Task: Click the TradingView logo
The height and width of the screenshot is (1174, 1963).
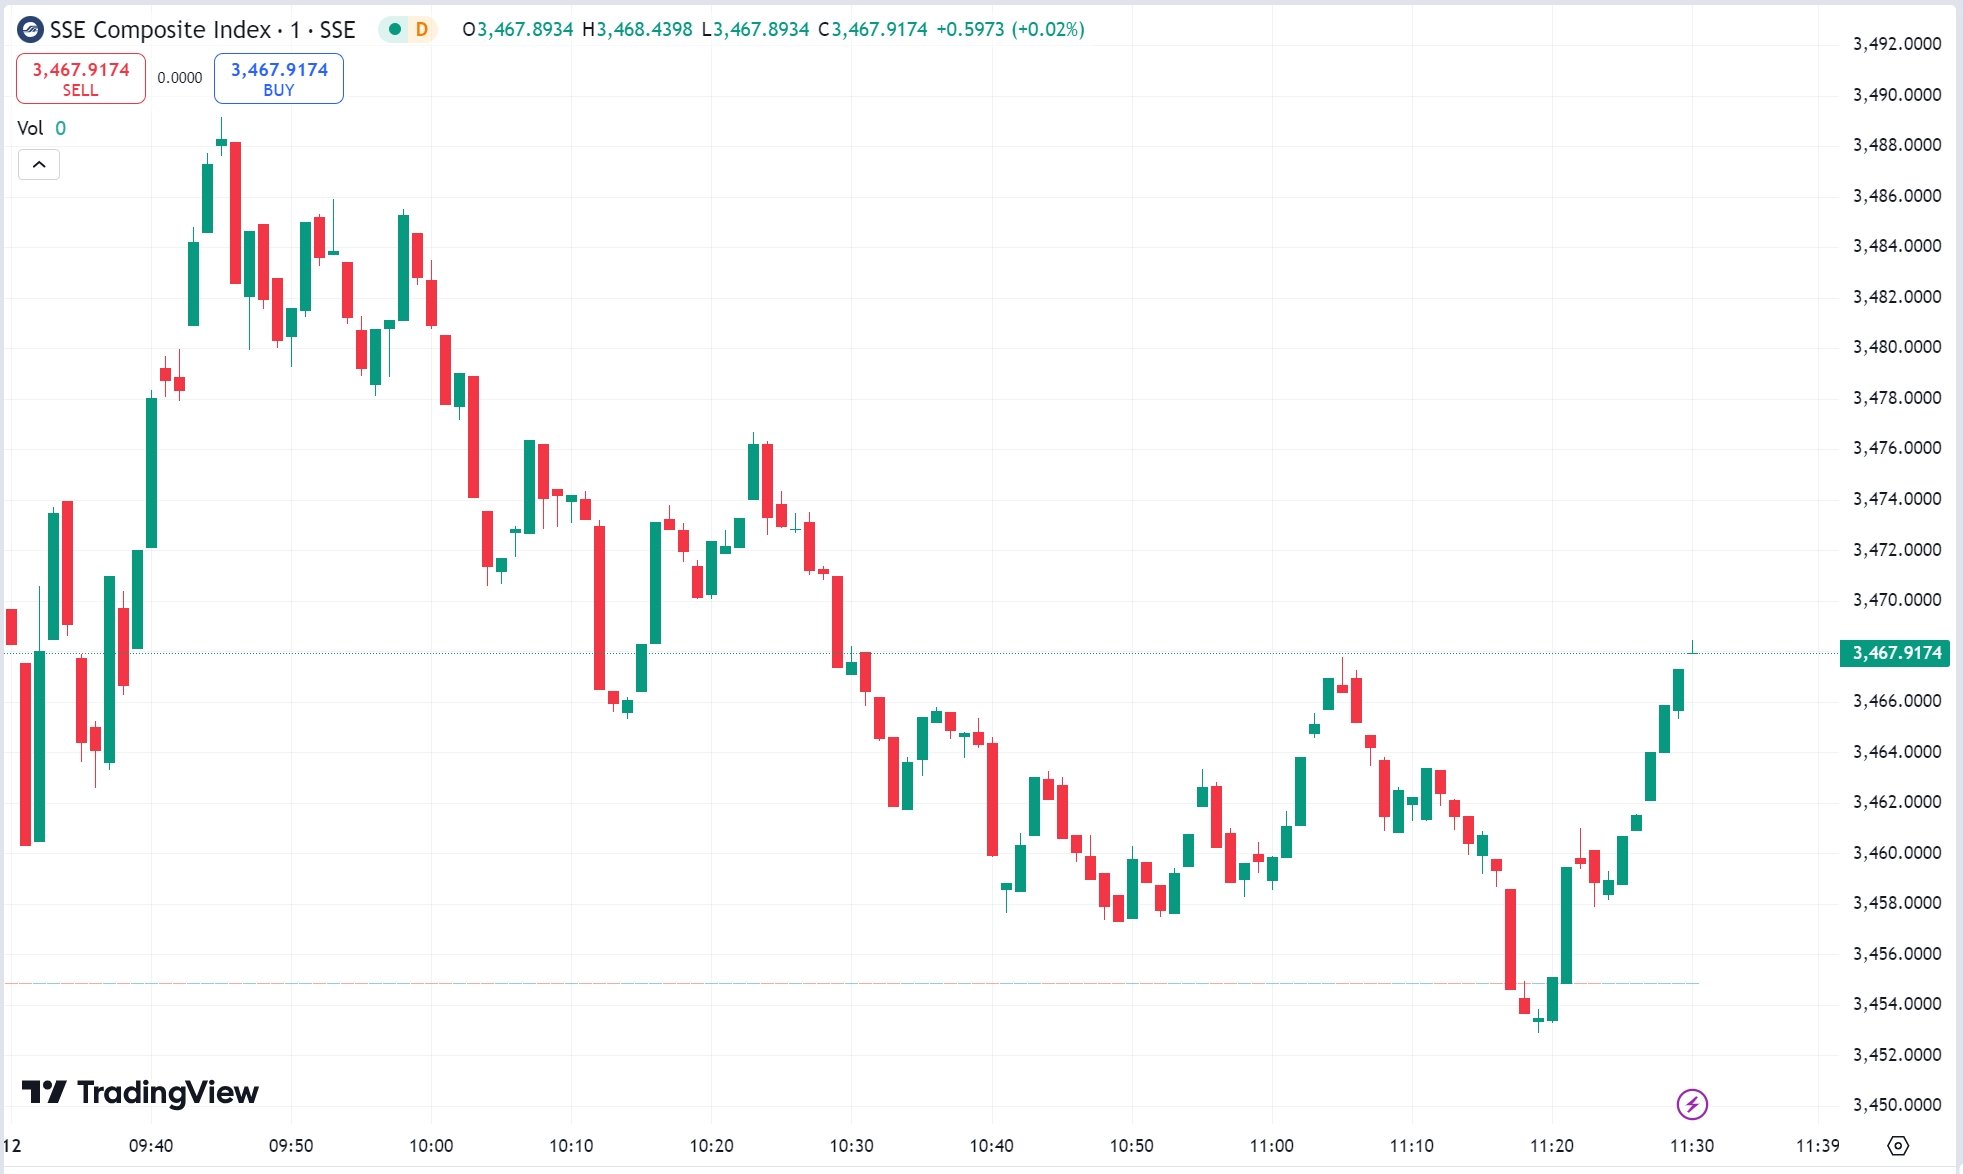Action: click(x=140, y=1092)
